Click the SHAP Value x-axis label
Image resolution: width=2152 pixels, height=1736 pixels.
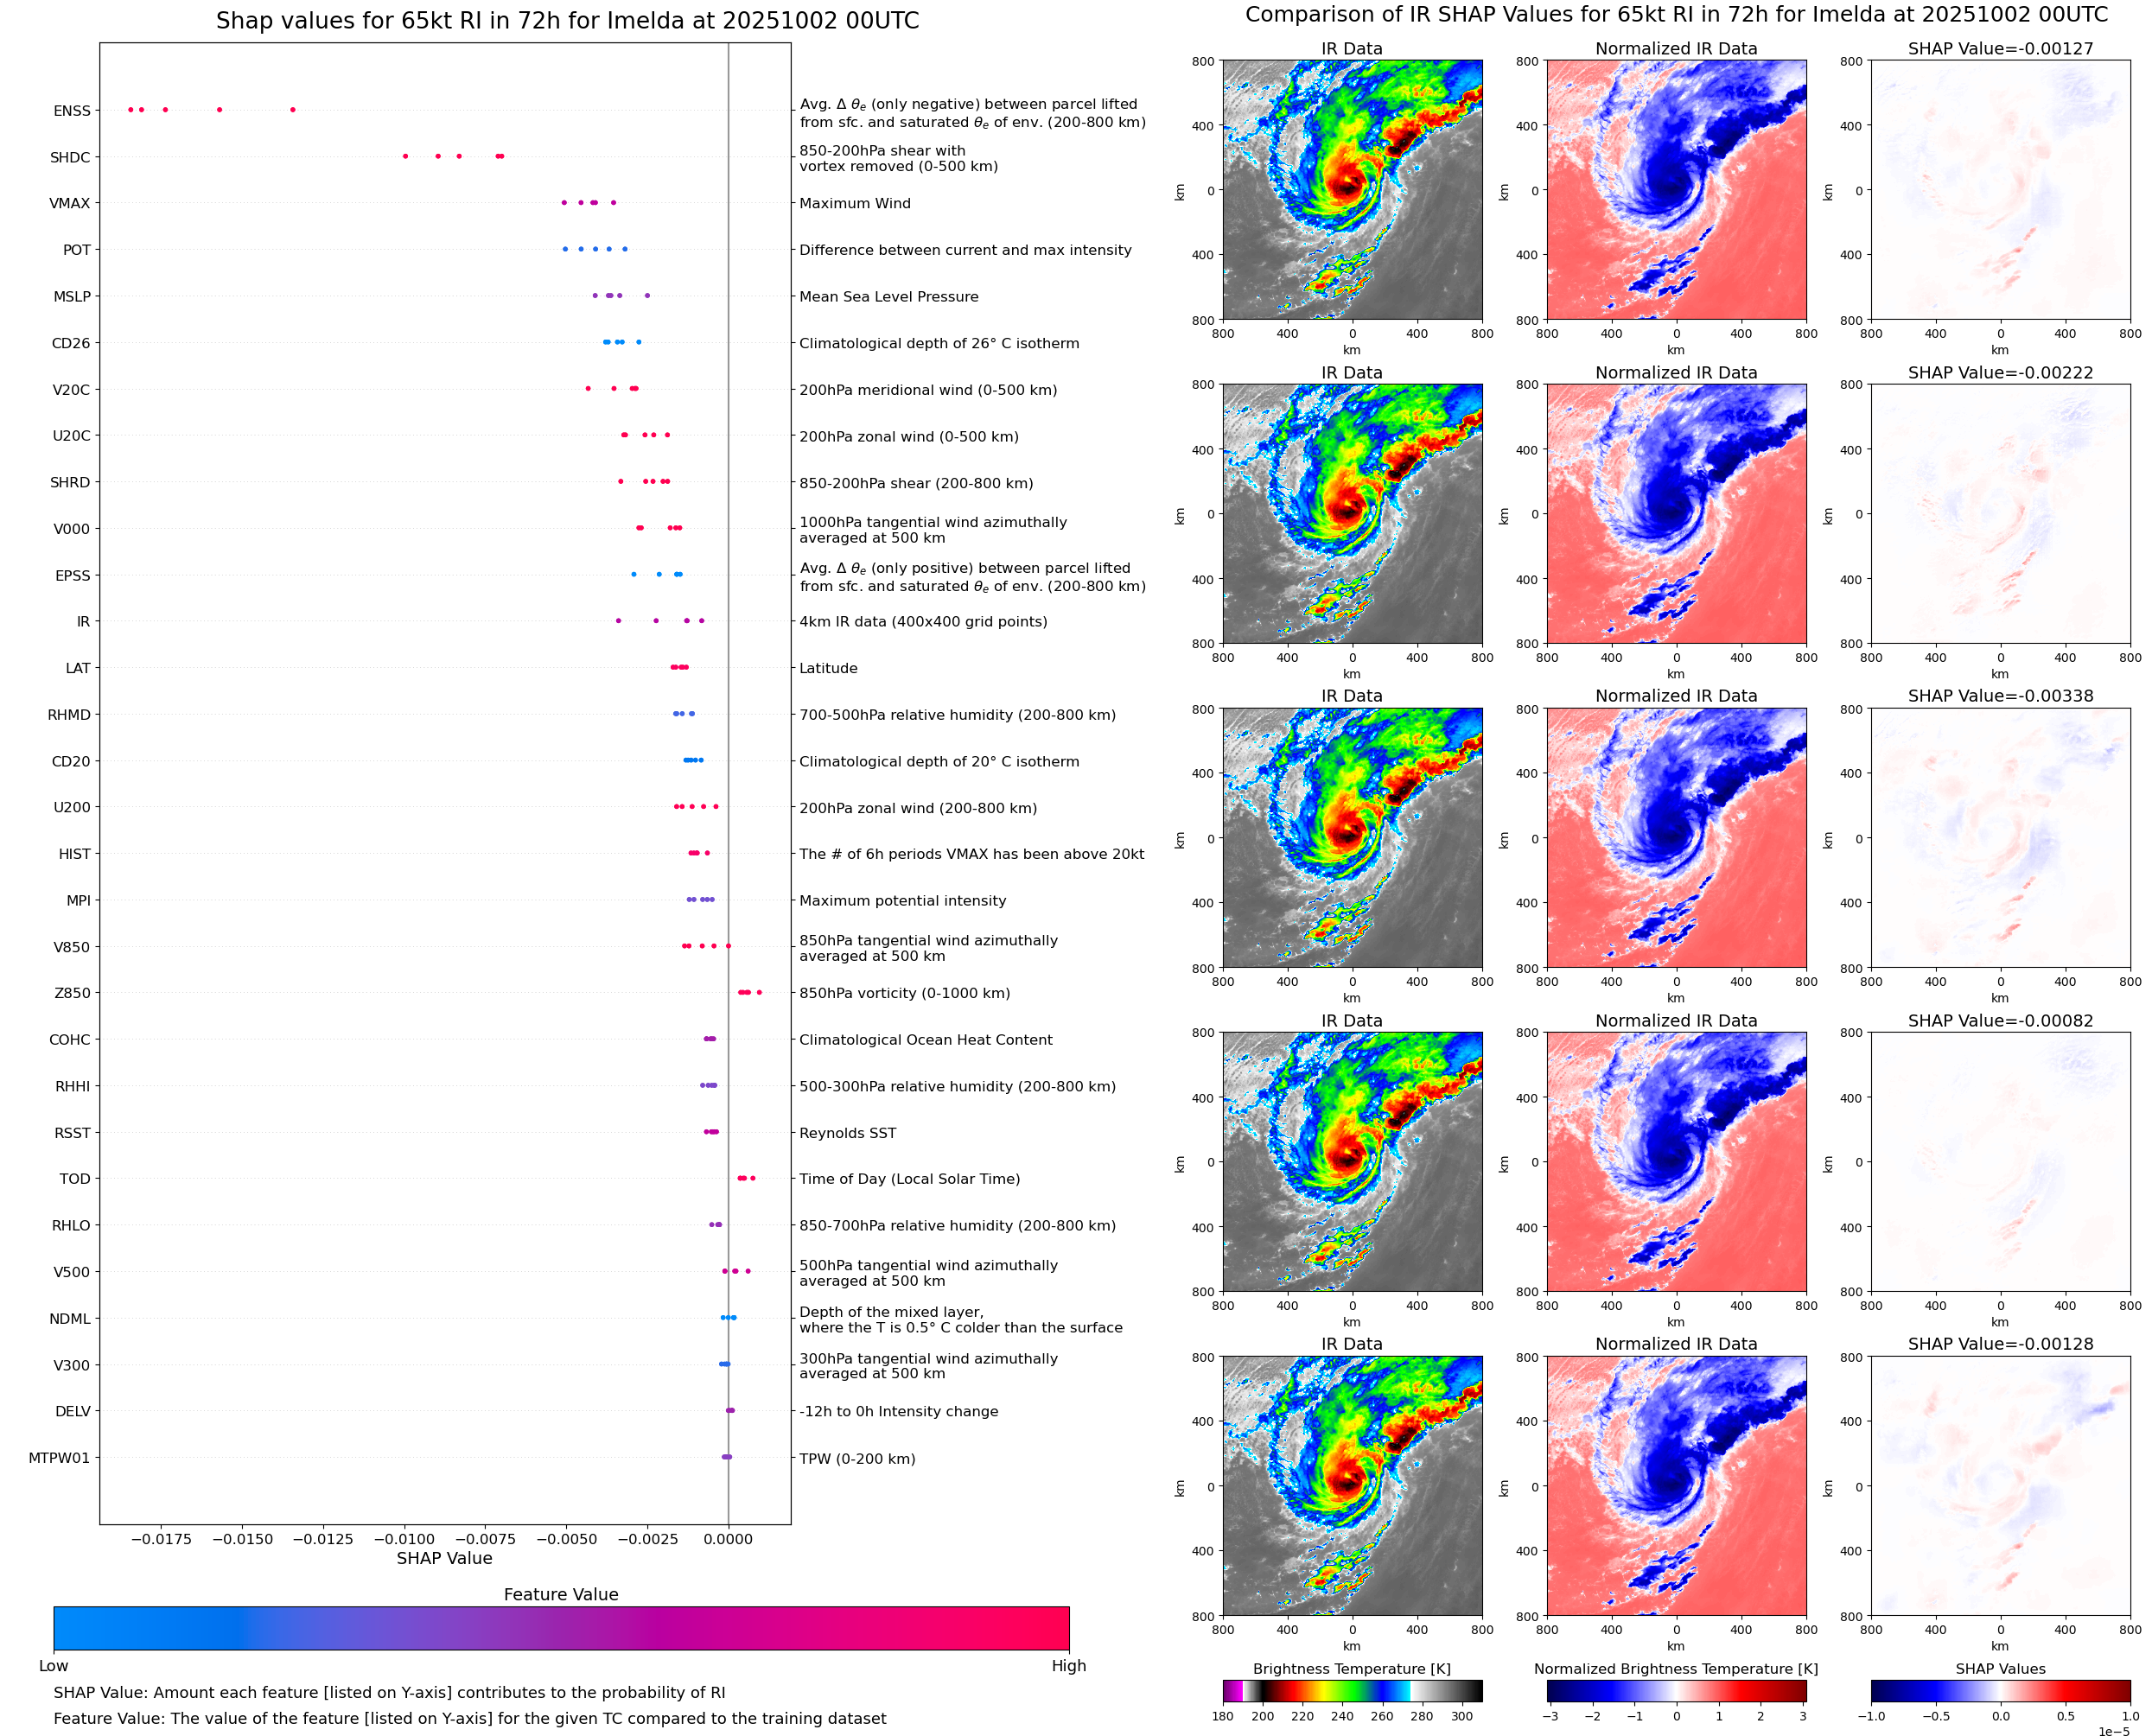444,1558
